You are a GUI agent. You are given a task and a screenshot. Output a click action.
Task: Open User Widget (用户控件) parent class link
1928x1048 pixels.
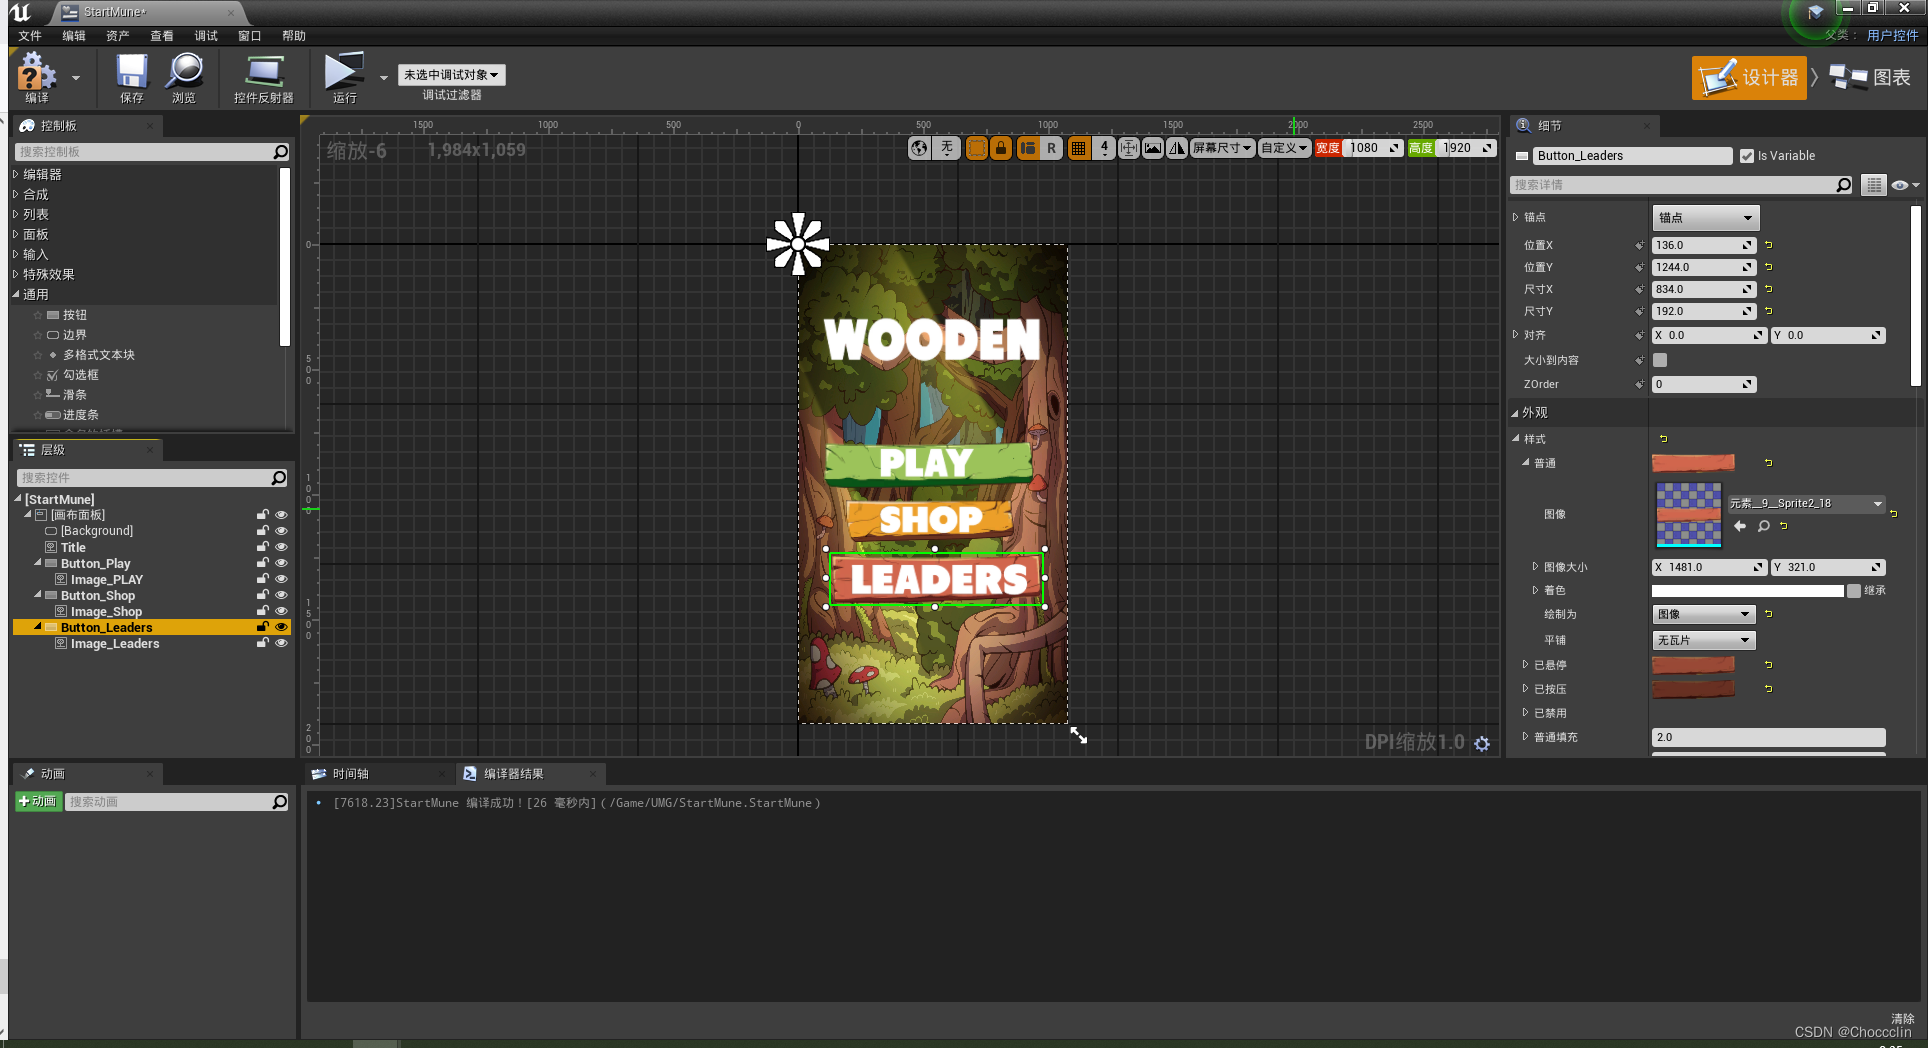(x=1892, y=35)
